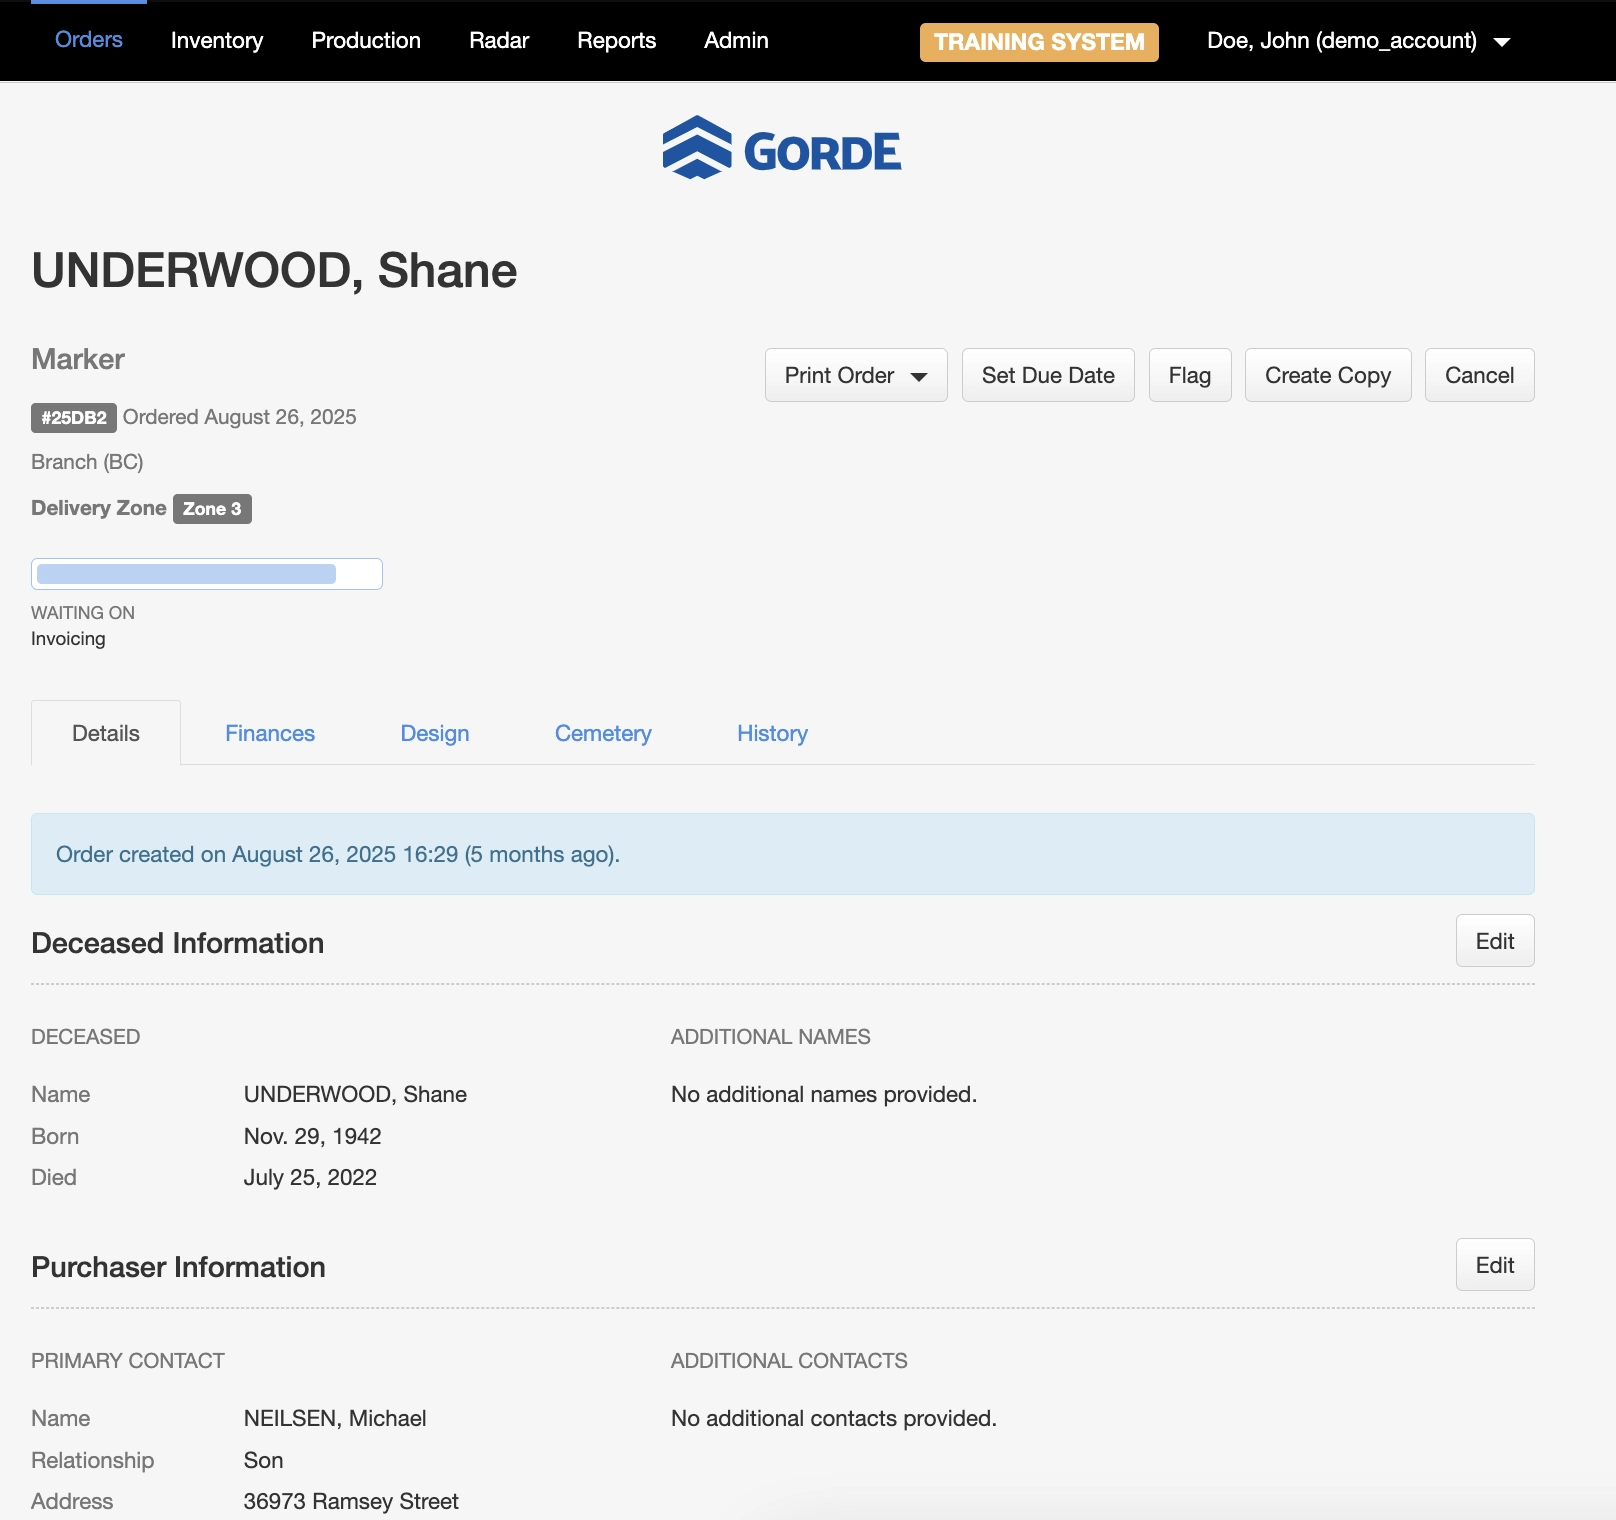
Task: Open the Print Order dropdown
Action: coord(855,375)
